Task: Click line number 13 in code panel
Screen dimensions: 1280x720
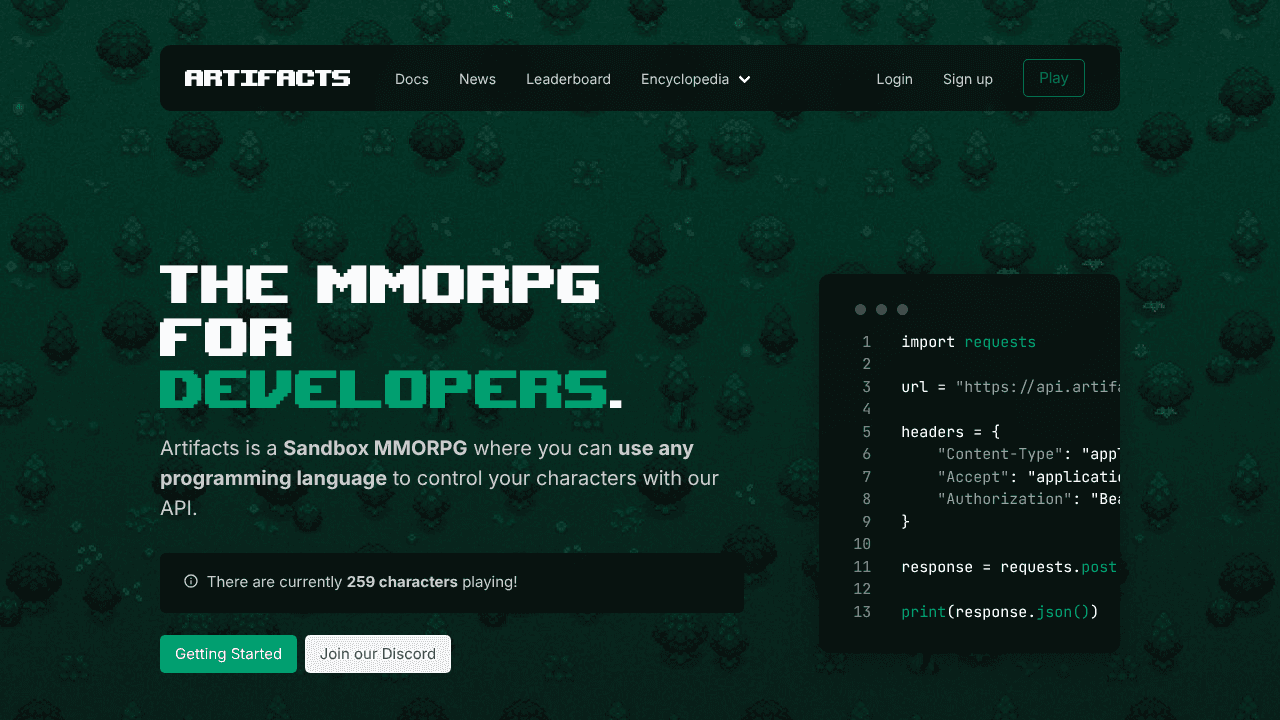Action: [x=862, y=612]
